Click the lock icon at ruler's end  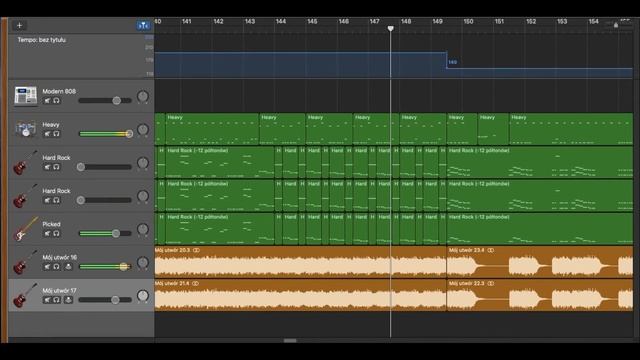tap(616, 25)
